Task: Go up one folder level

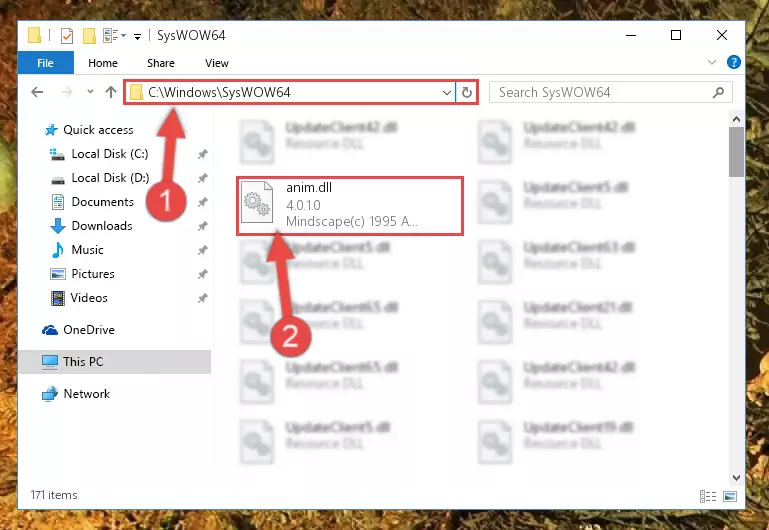Action: click(x=111, y=92)
